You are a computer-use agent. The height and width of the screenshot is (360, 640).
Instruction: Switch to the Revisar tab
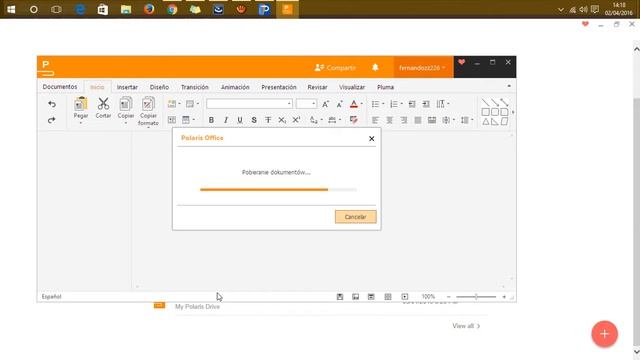tap(317, 87)
